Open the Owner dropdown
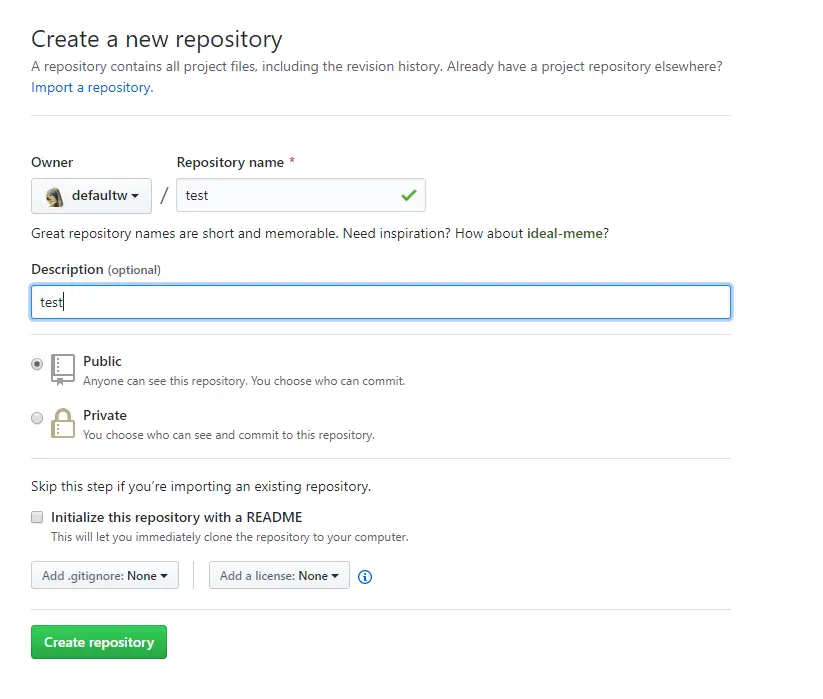The width and height of the screenshot is (823, 699). (x=91, y=196)
